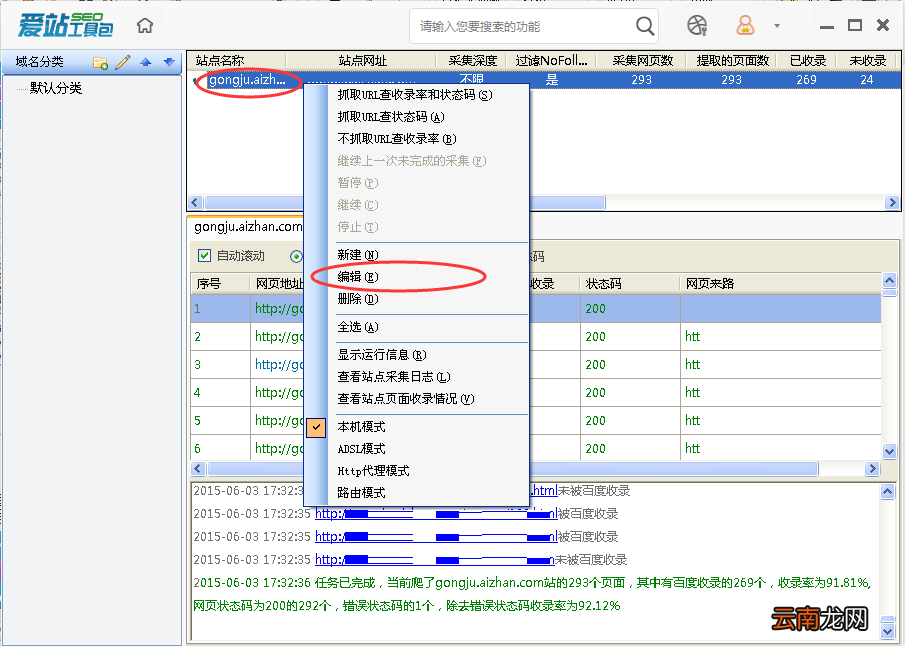Go to the home page icon
The width and height of the screenshot is (905, 647).
(x=144, y=25)
